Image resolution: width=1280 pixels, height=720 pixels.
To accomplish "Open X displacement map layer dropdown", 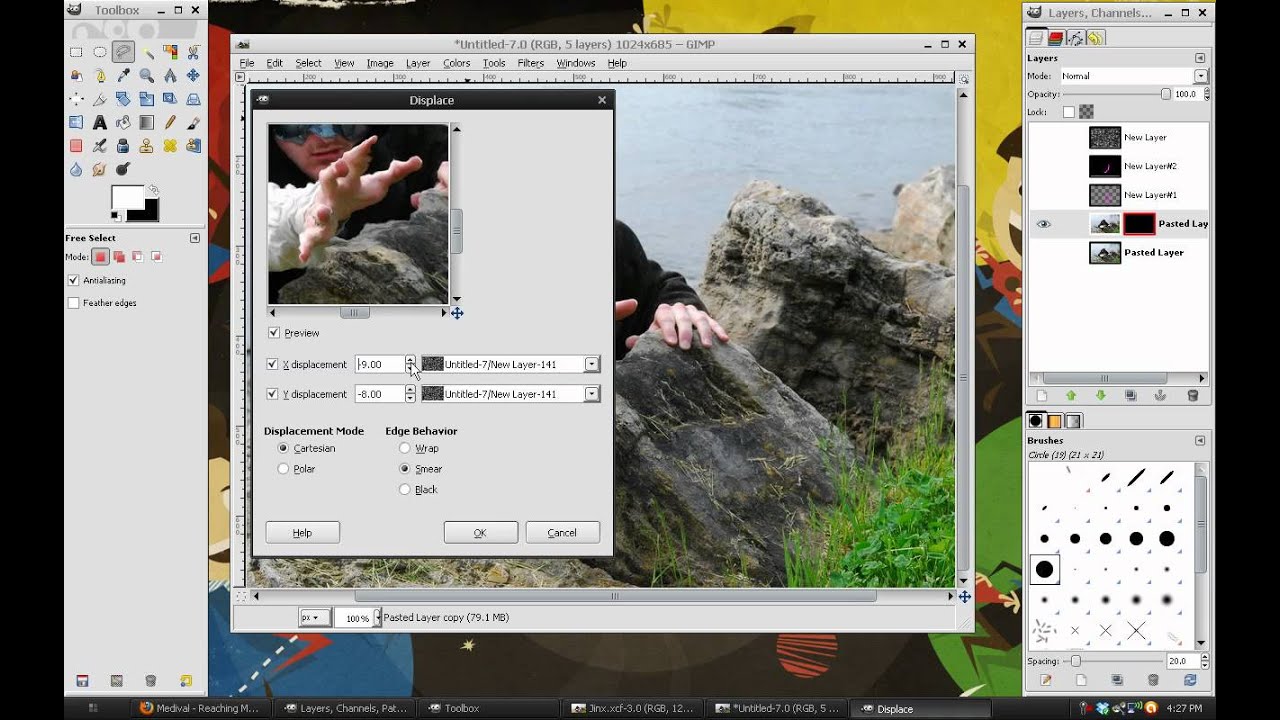I will point(511,364).
